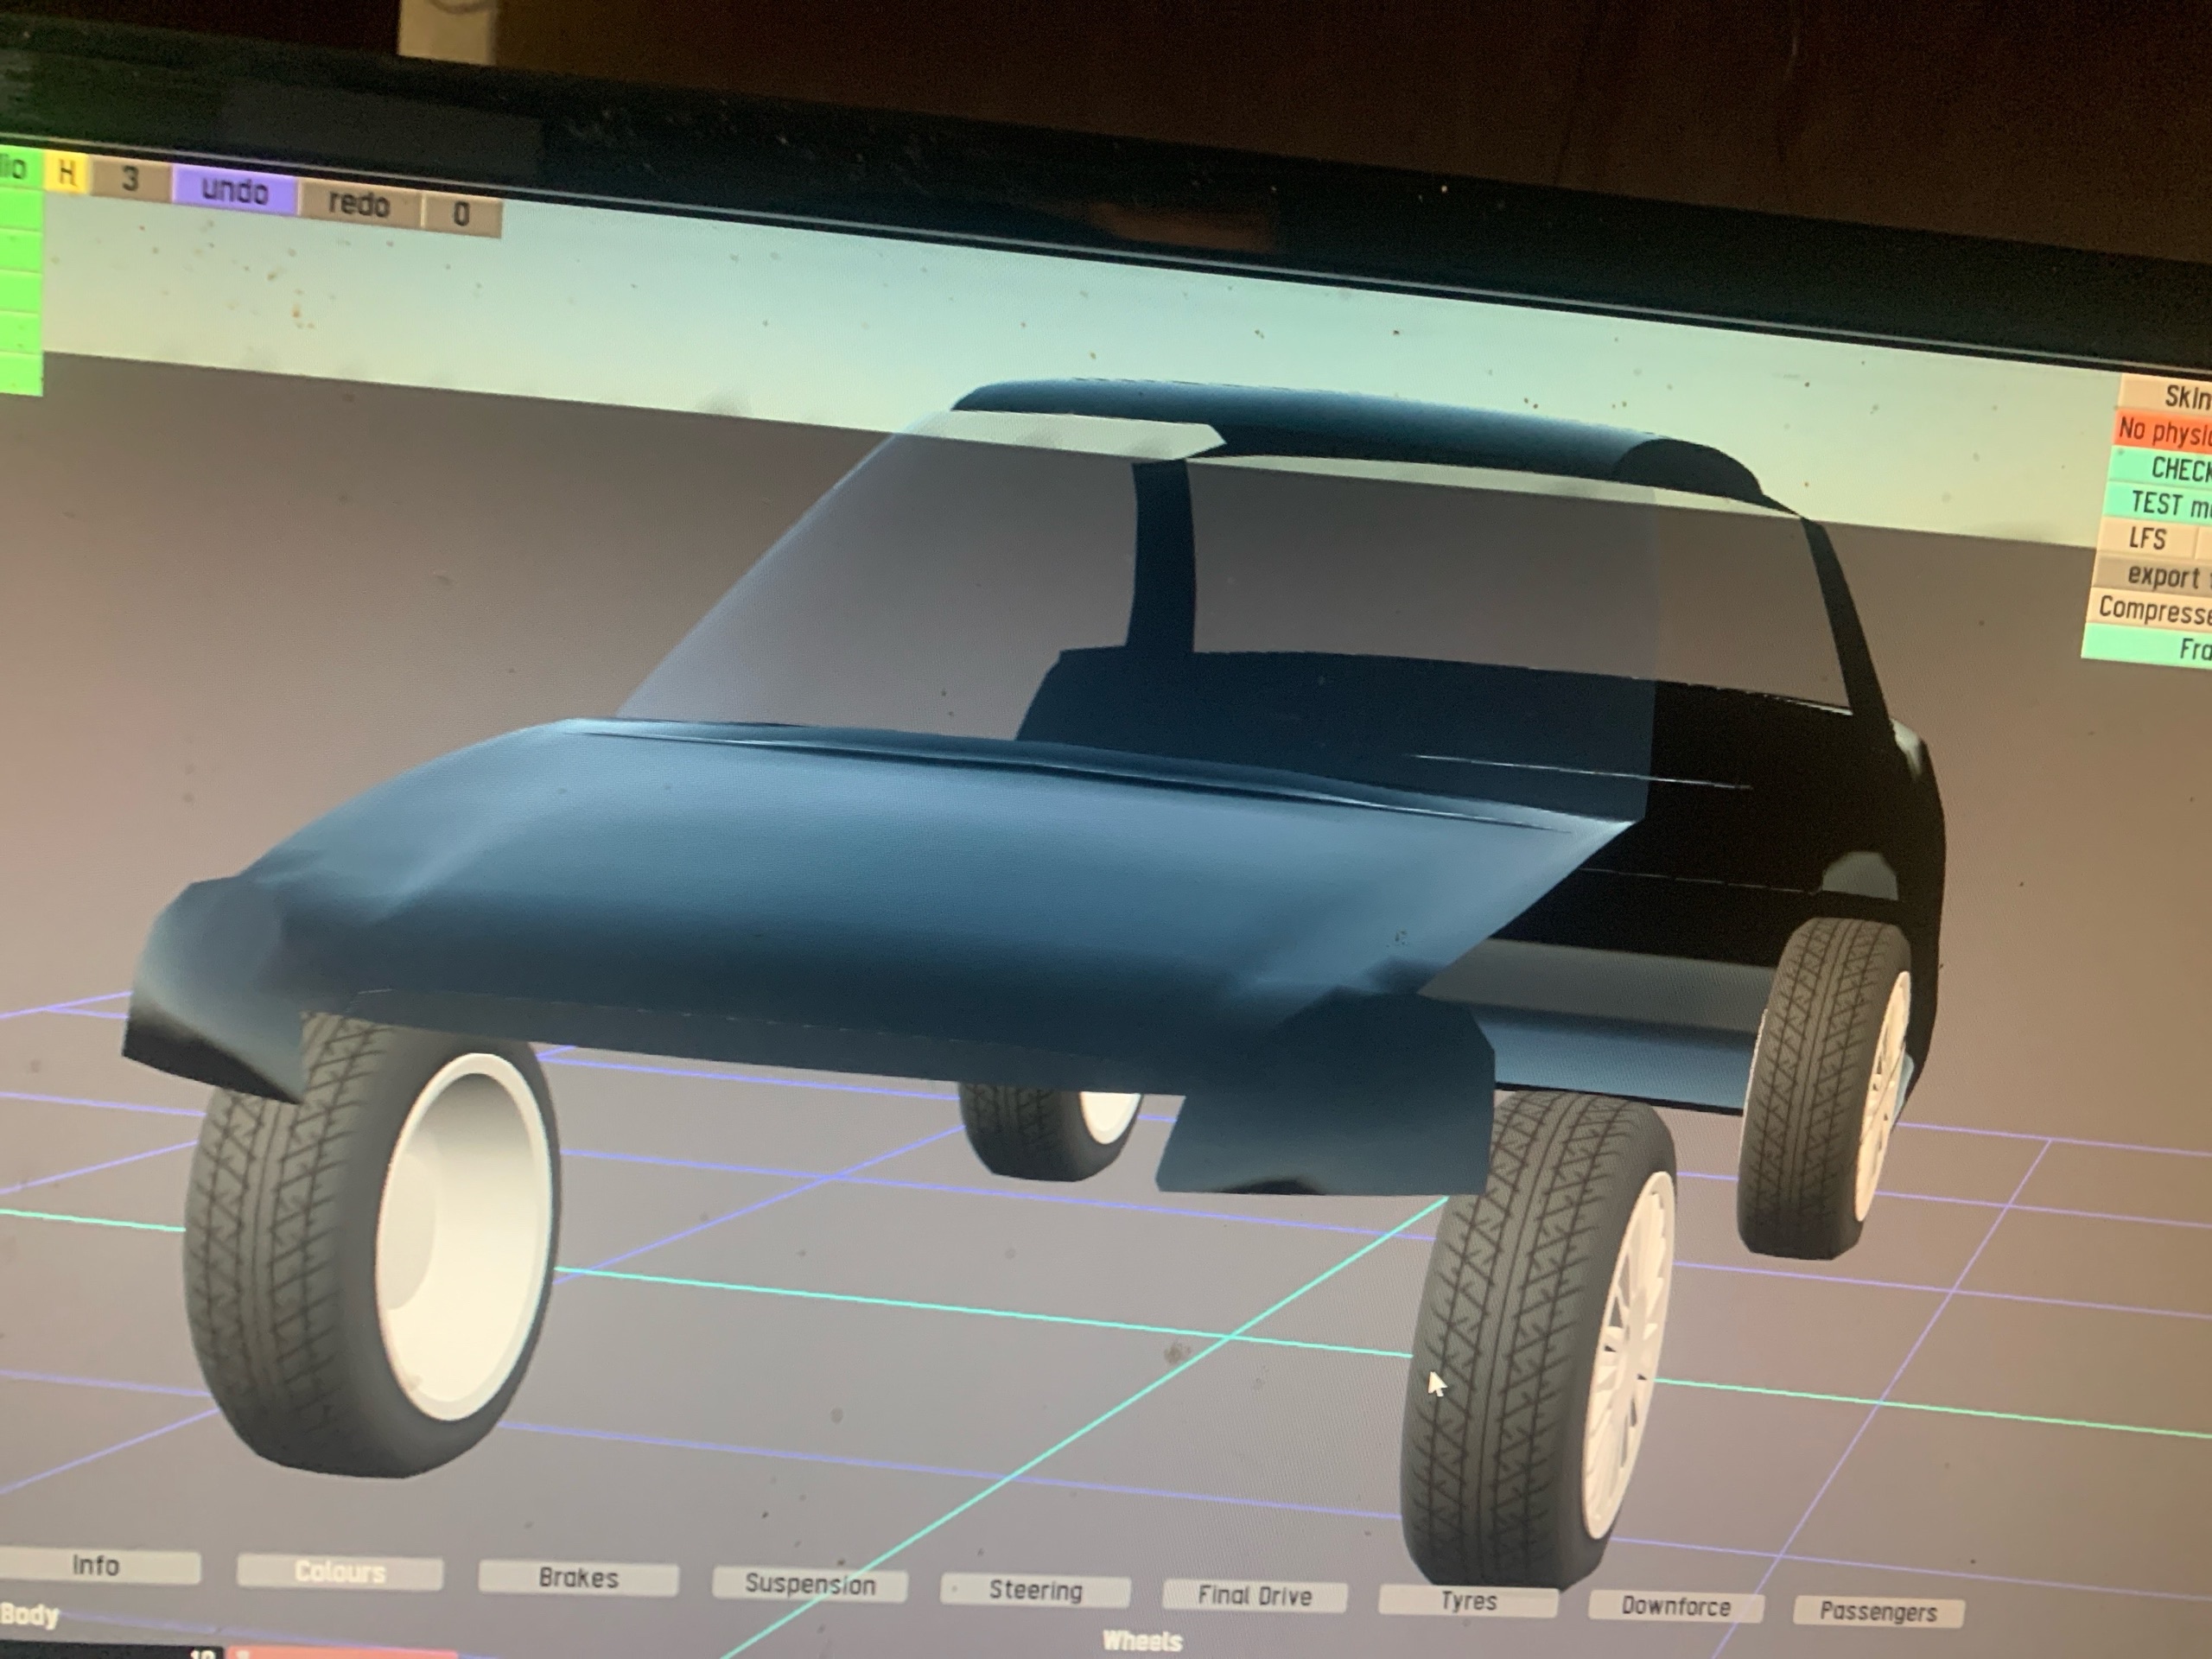Click the LFS button
2212x1659 pixels.
[2147, 539]
